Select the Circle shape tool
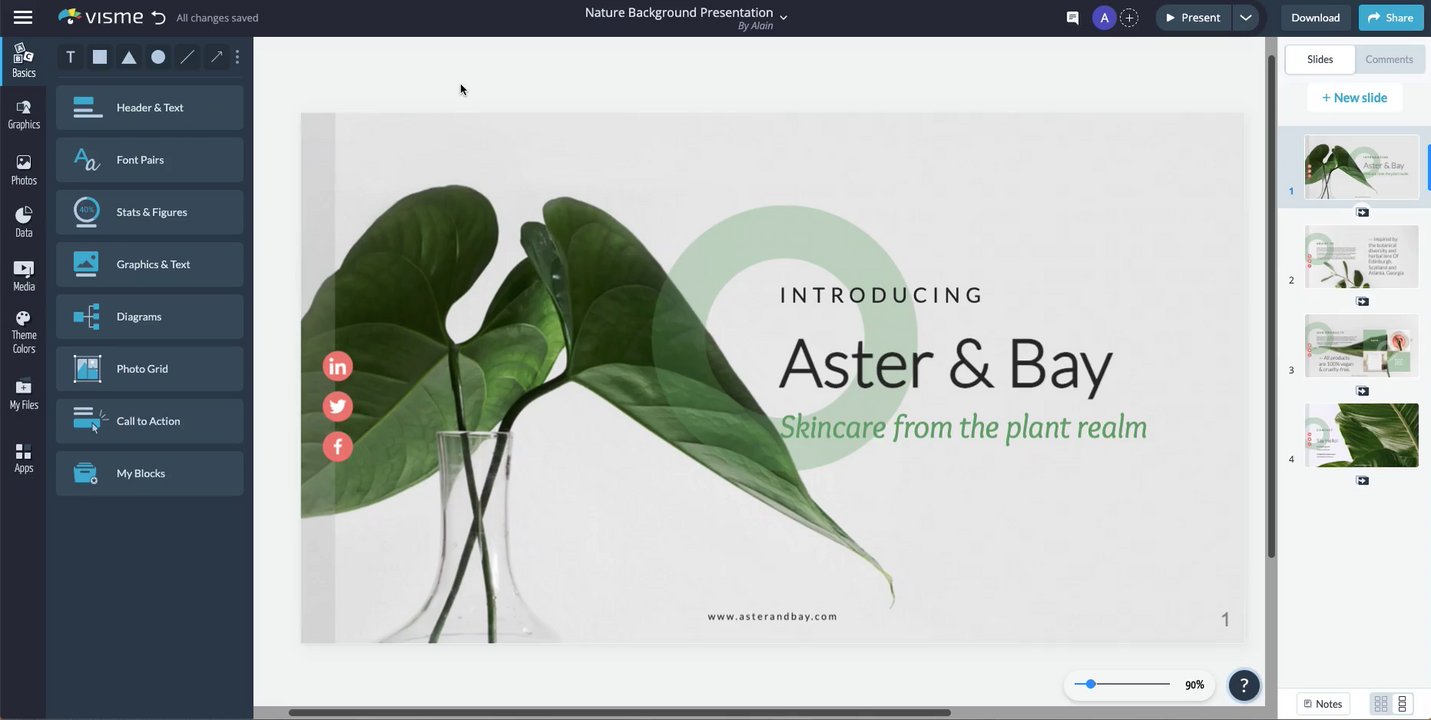 [x=158, y=57]
